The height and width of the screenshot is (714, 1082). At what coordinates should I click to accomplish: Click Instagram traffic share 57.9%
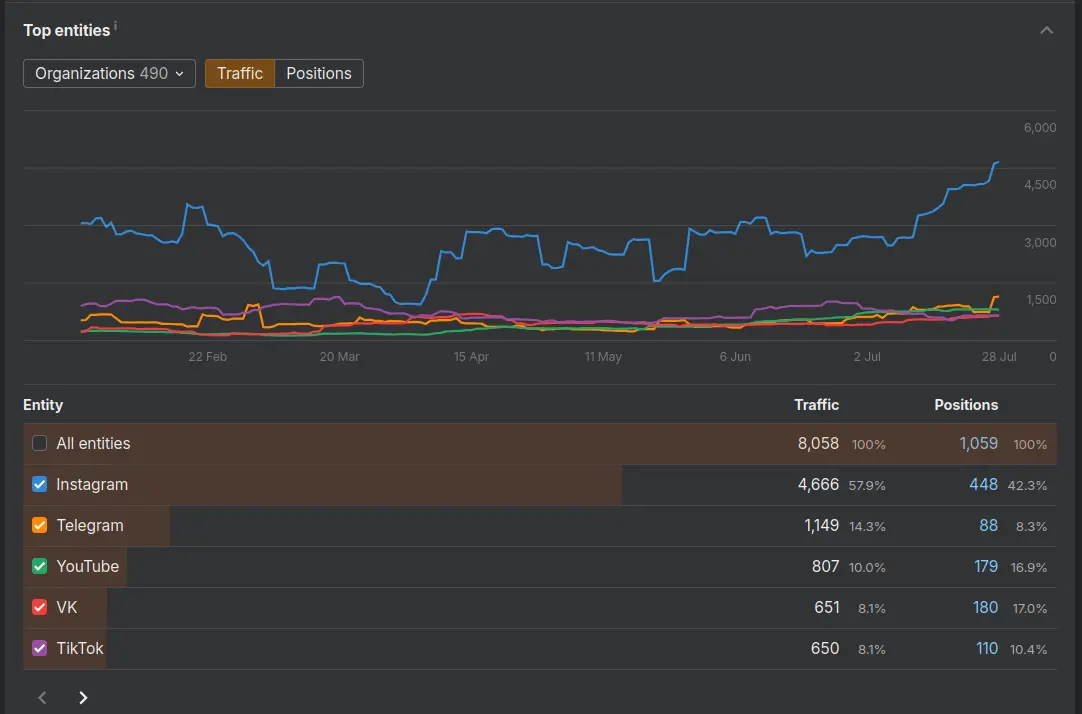click(x=867, y=486)
